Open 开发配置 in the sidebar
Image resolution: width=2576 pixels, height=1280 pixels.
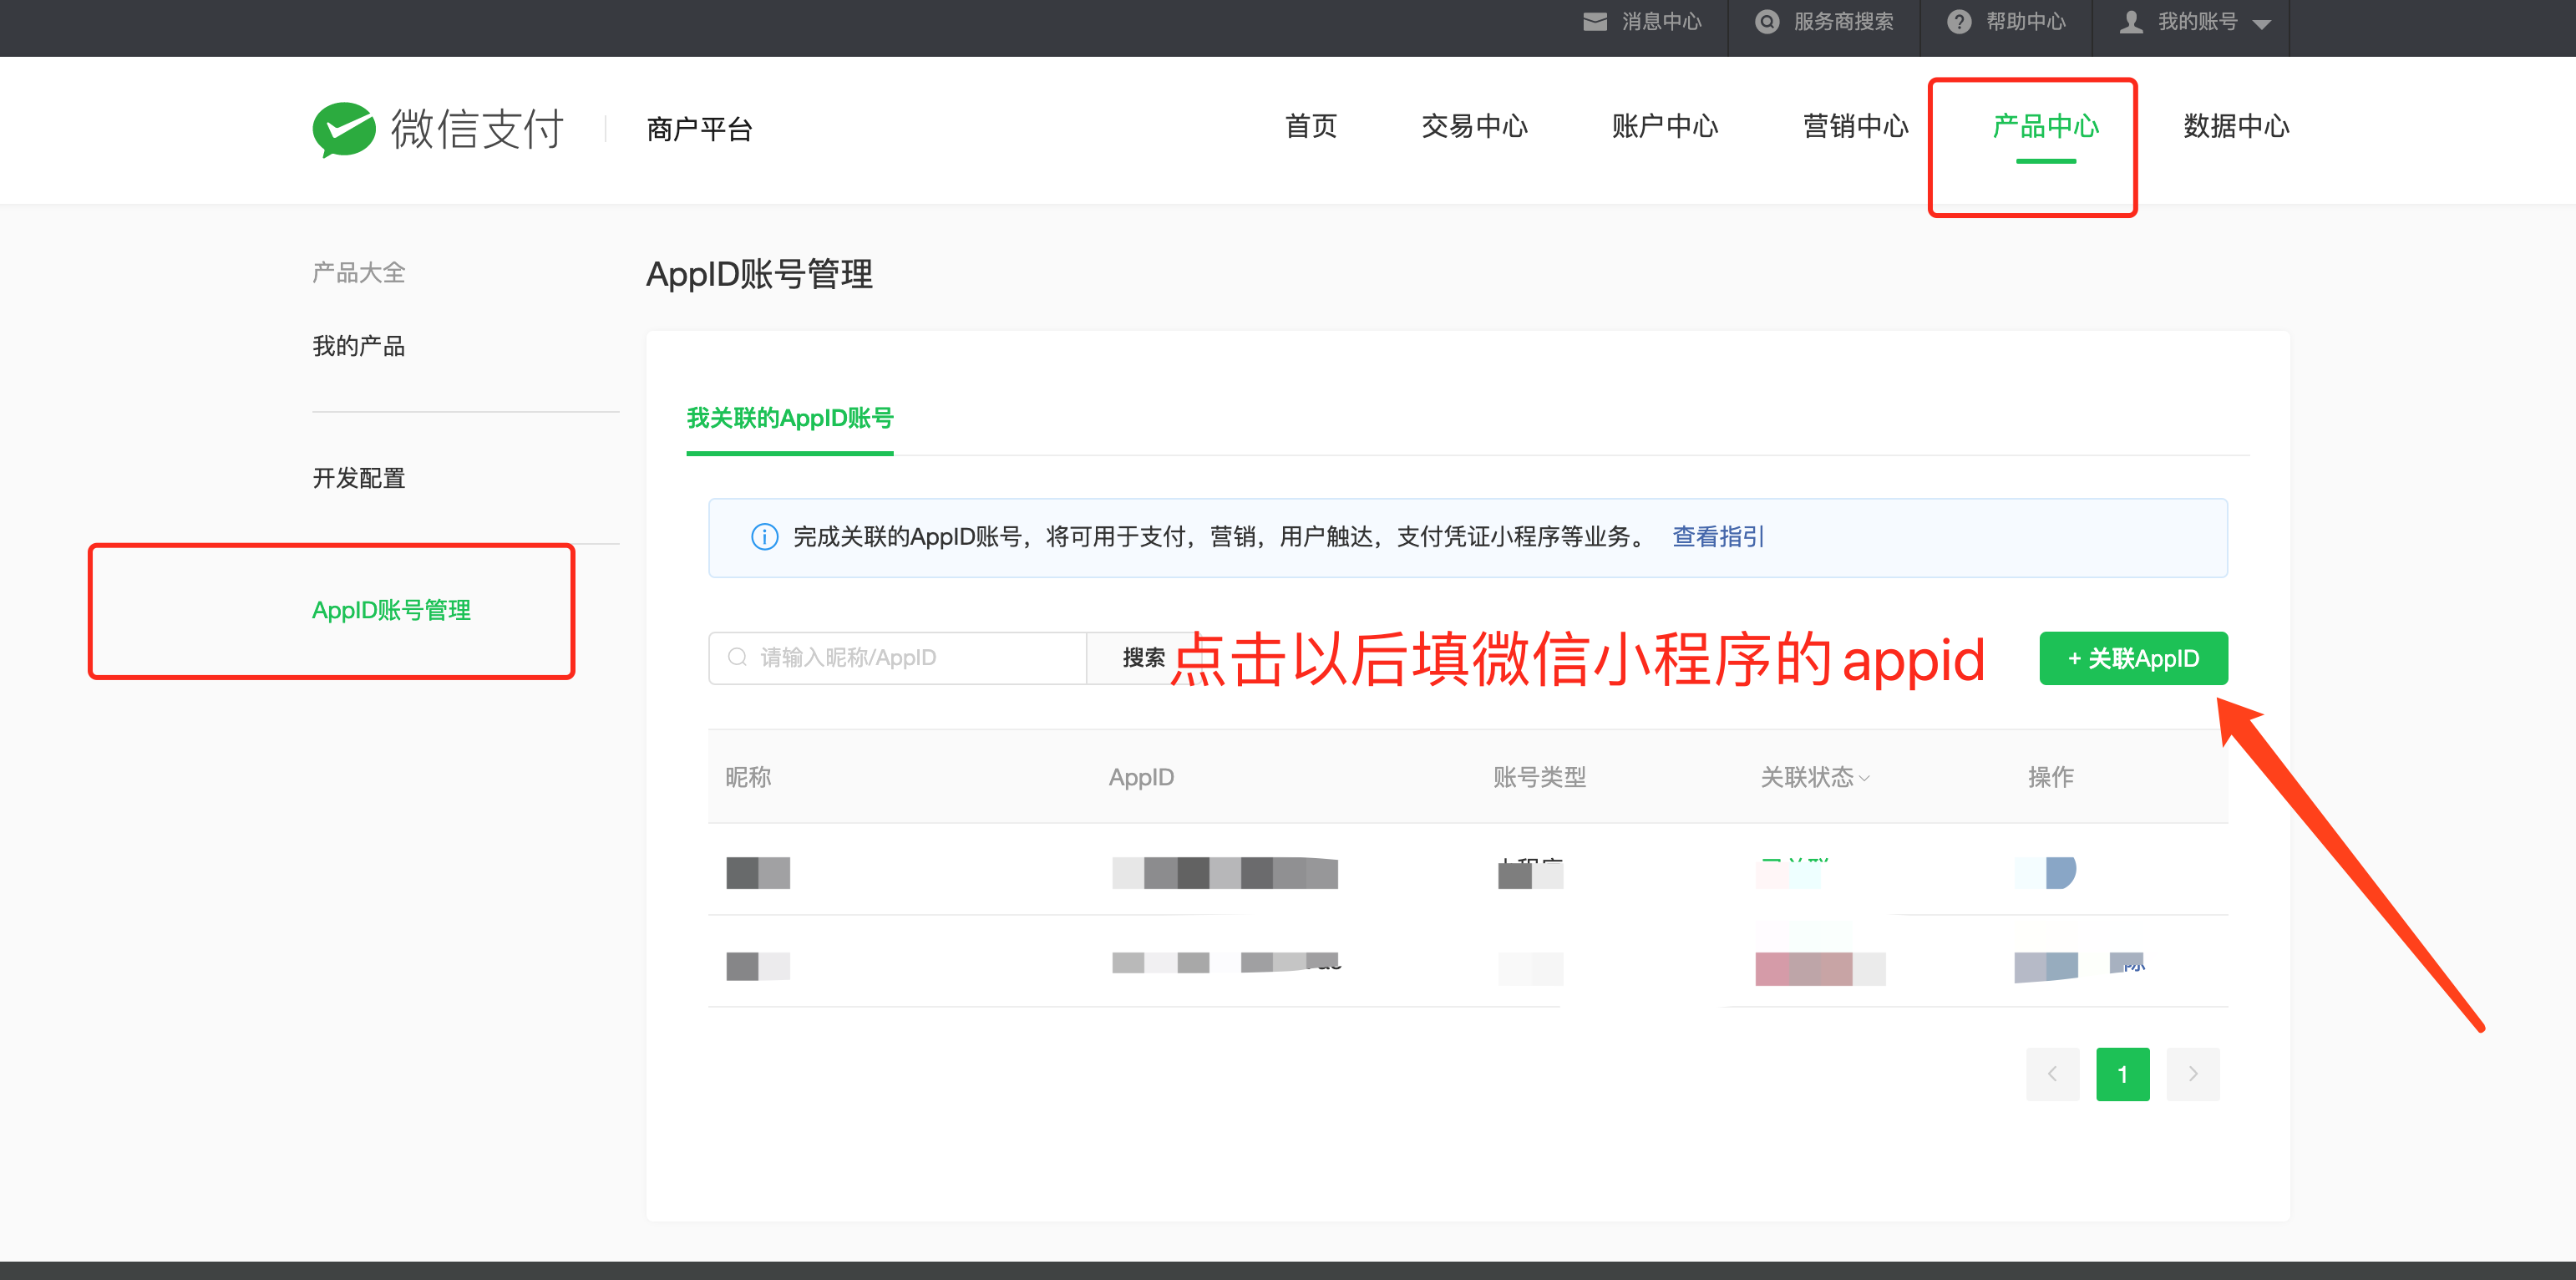click(358, 478)
